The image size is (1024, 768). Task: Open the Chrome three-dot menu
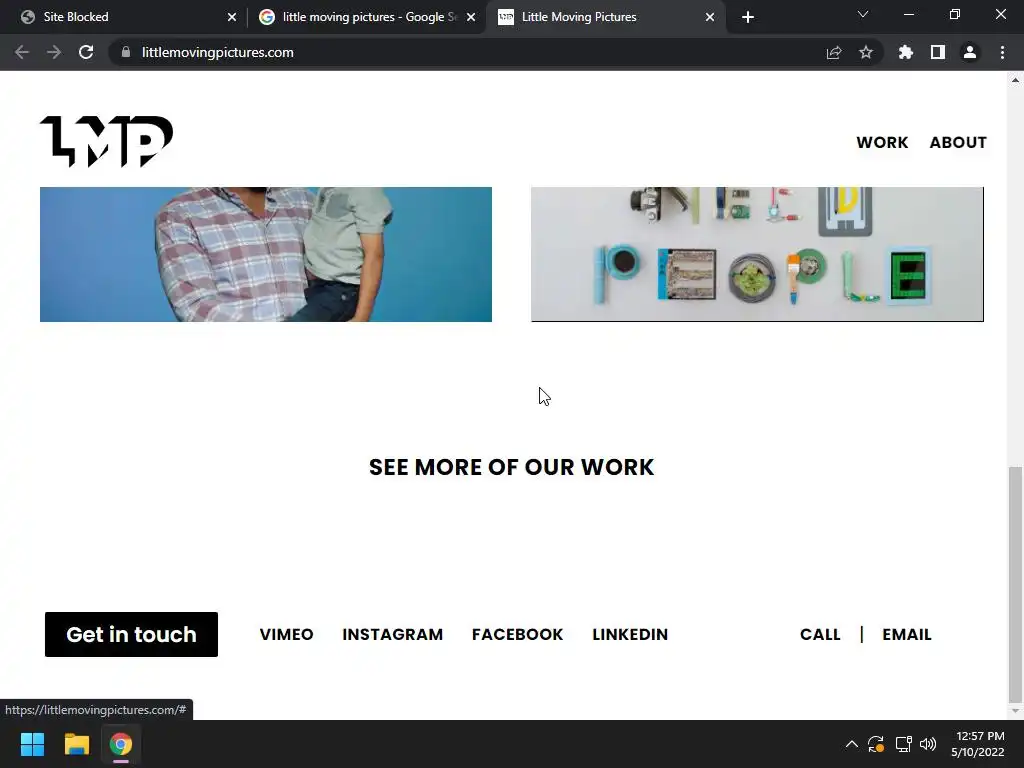pyautogui.click(x=1002, y=52)
